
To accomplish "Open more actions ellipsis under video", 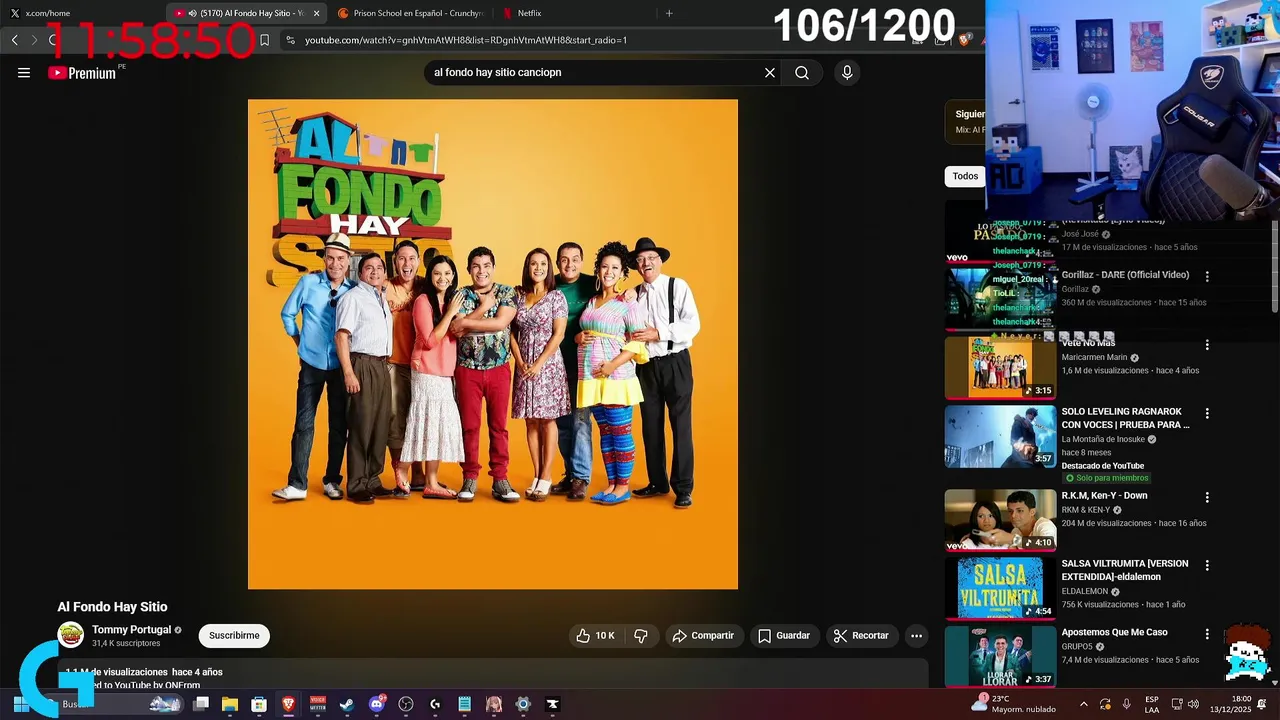I will point(916,635).
